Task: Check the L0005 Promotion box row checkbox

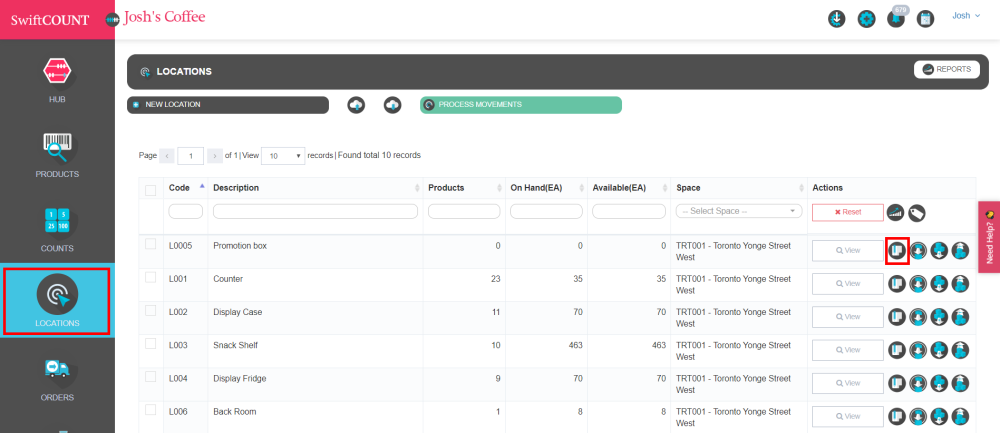Action: click(x=151, y=244)
